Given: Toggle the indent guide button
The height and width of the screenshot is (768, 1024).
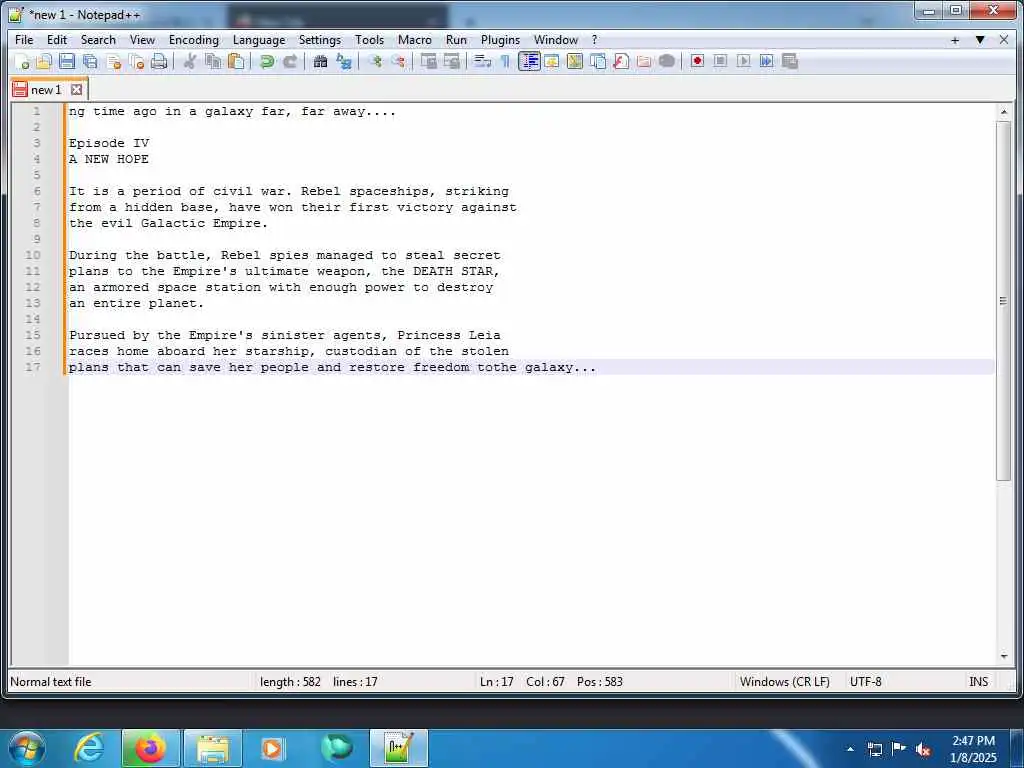Looking at the screenshot, I should [x=529, y=61].
